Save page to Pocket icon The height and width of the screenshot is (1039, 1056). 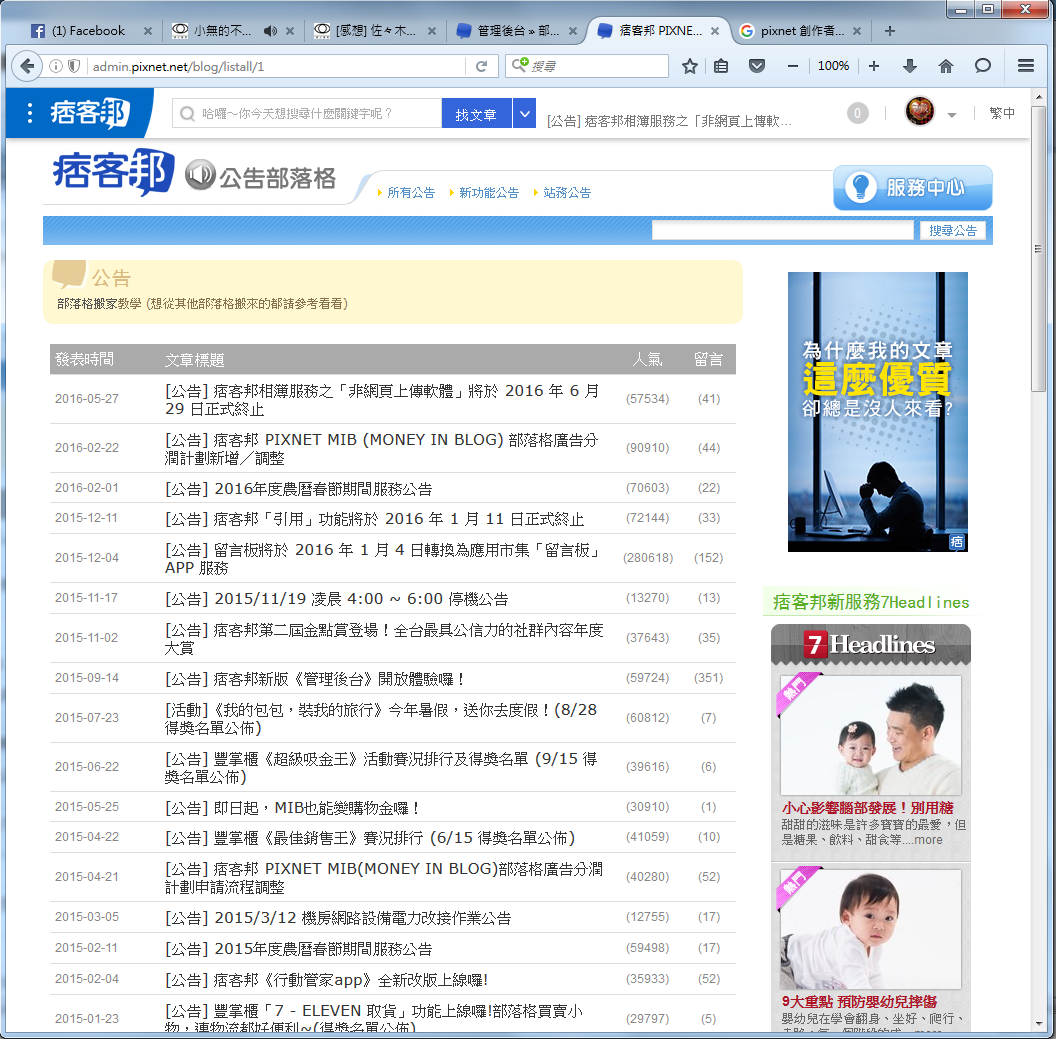point(757,66)
